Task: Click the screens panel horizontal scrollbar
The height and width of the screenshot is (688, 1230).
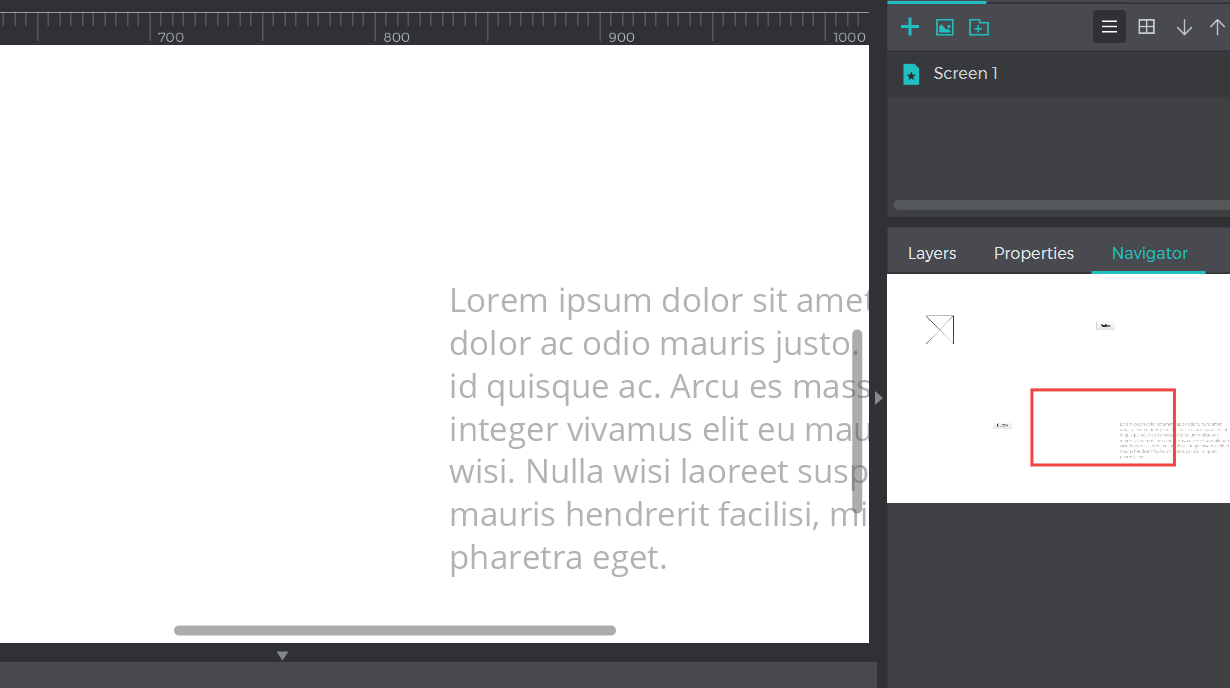Action: (1060, 205)
